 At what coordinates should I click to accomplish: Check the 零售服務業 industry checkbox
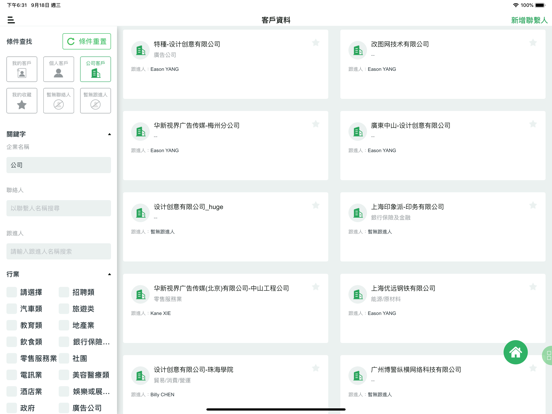click(12, 358)
